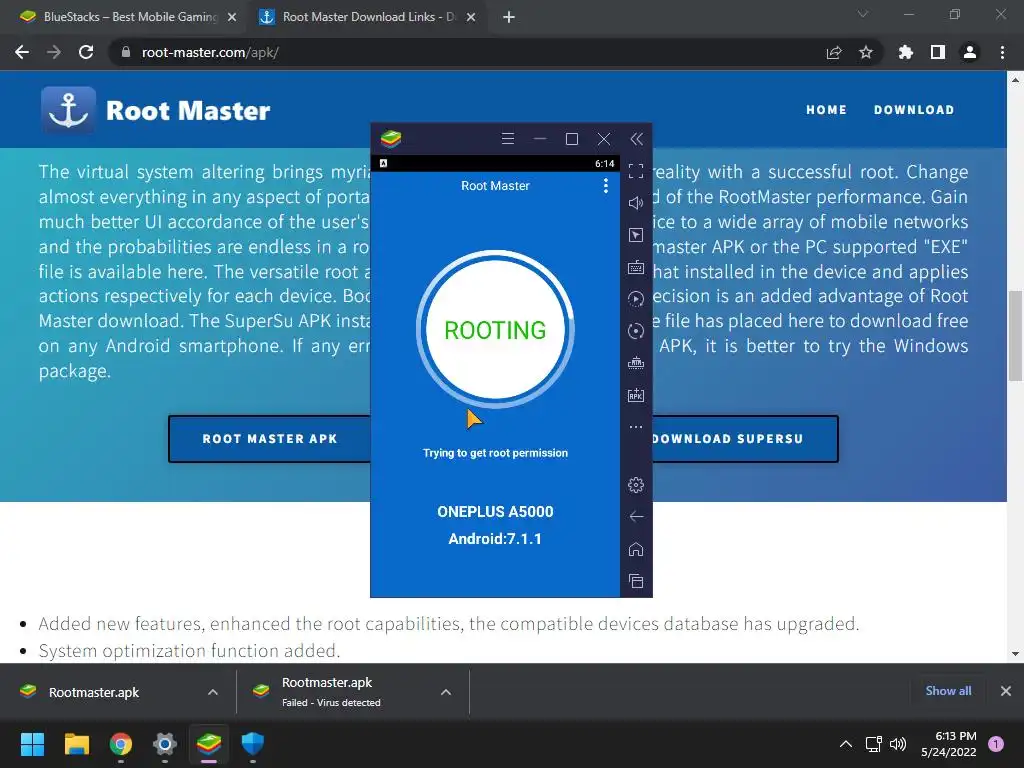1024x768 pixels.
Task: Click the BlueStacks sync/rotate circle icon
Action: (635, 331)
